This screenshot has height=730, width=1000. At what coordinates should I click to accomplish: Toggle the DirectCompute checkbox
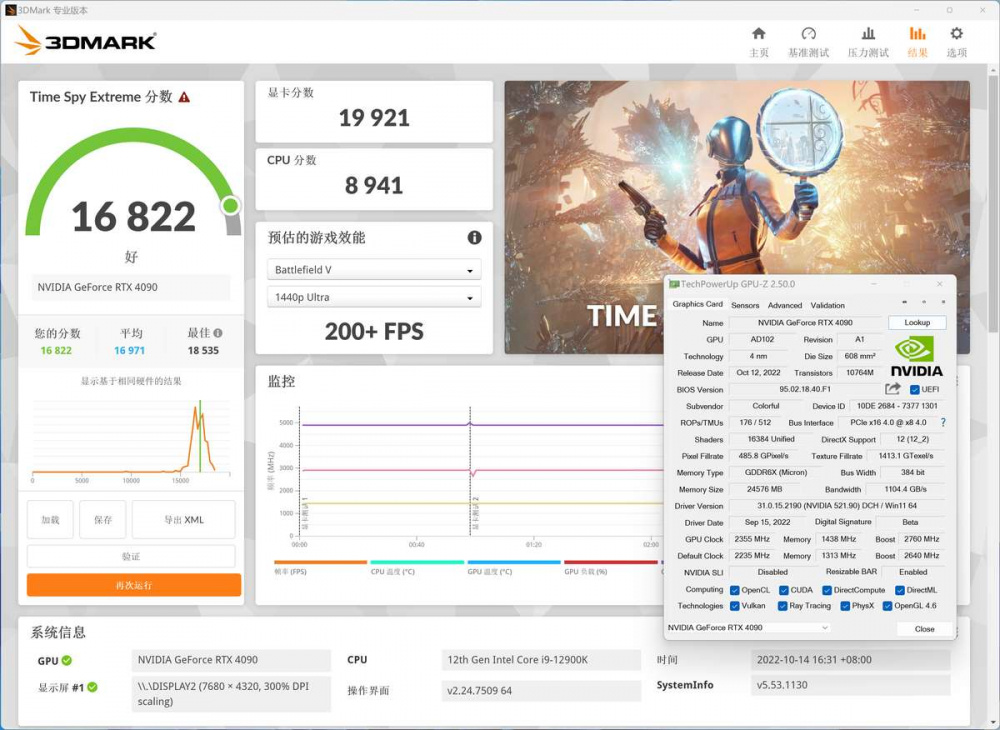(827, 590)
